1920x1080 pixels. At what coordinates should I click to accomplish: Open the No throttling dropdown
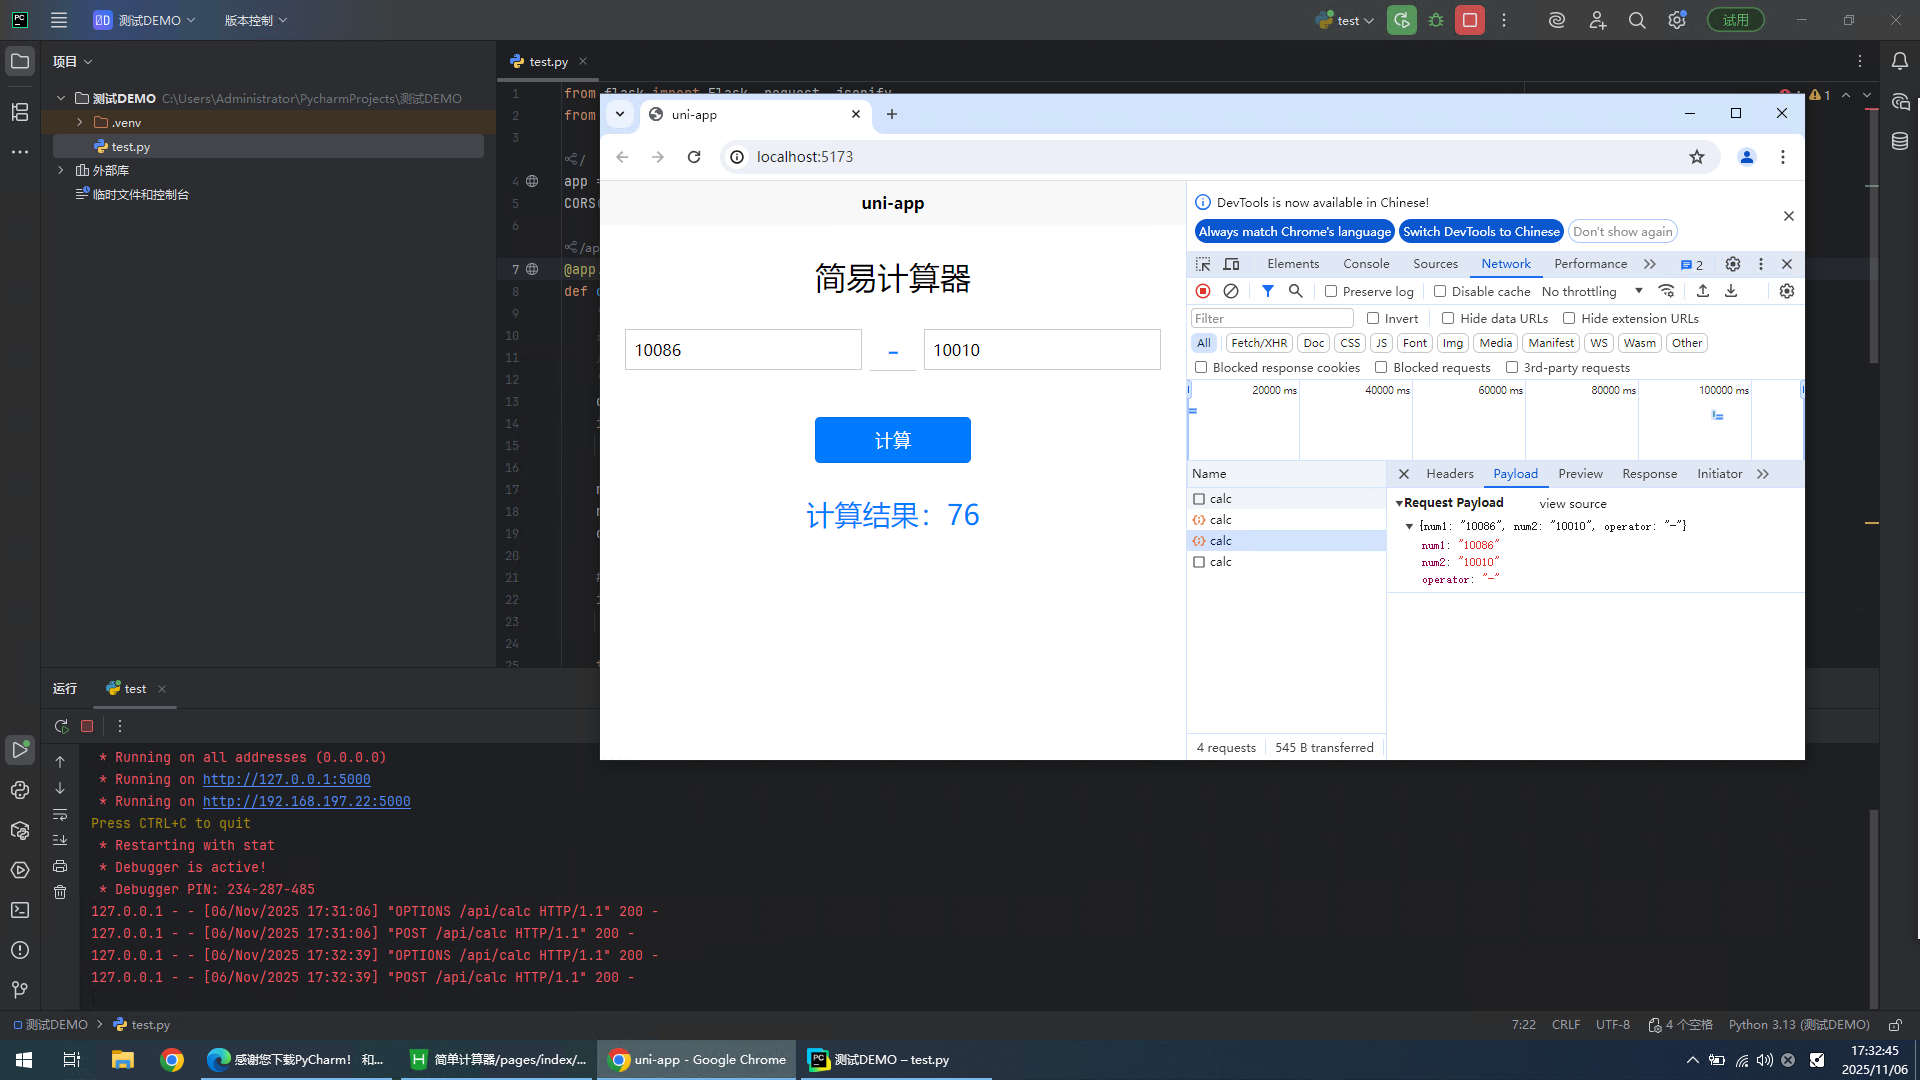(x=1592, y=291)
